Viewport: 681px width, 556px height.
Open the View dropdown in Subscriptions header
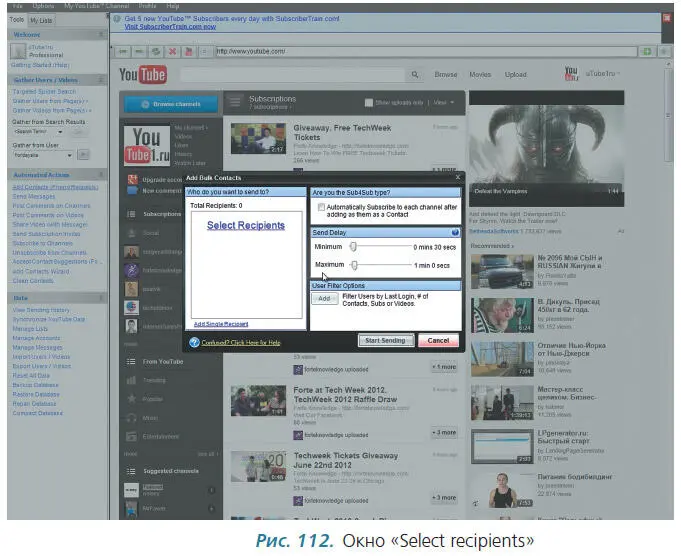(x=443, y=103)
